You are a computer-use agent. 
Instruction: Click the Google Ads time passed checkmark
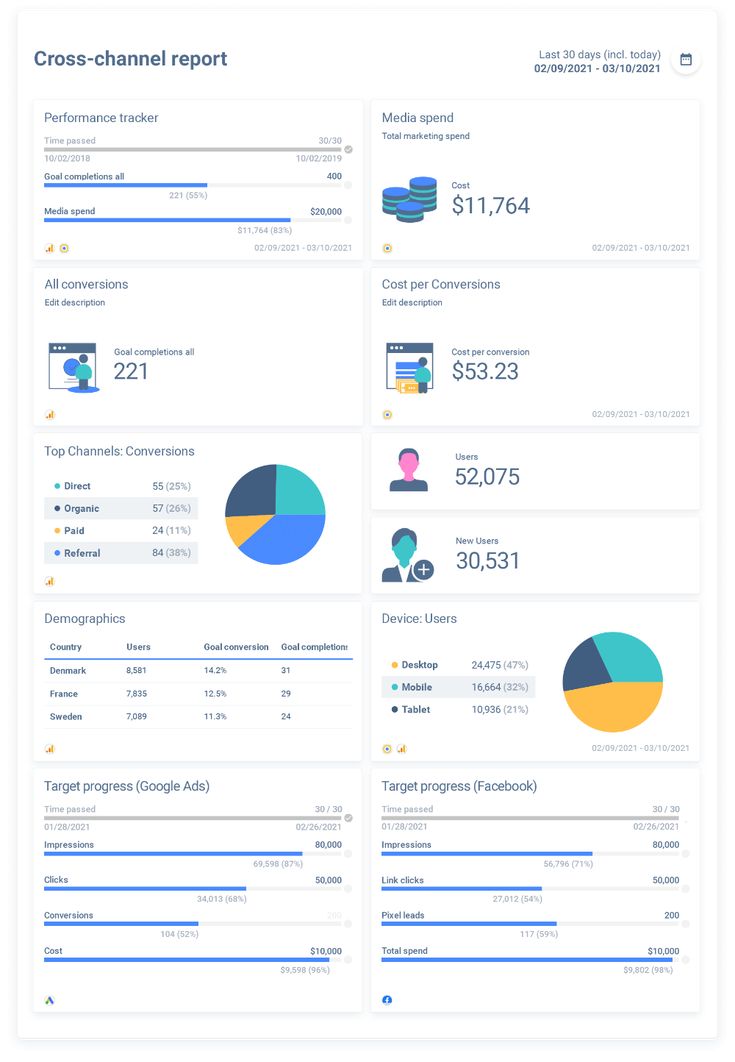pos(348,817)
